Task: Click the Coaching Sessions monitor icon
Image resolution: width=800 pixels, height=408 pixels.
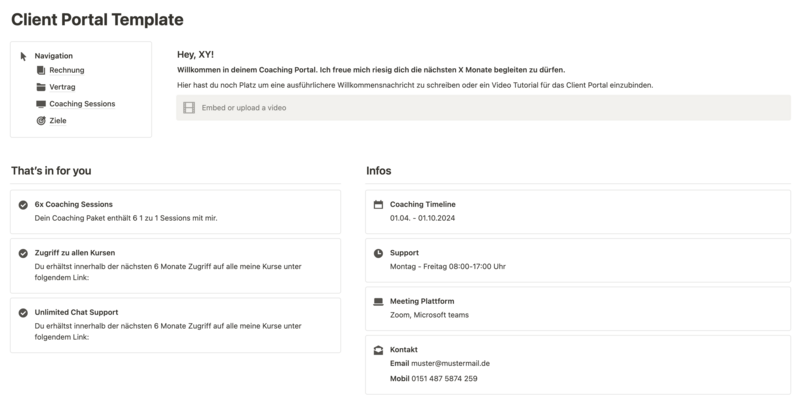Action: [41, 104]
